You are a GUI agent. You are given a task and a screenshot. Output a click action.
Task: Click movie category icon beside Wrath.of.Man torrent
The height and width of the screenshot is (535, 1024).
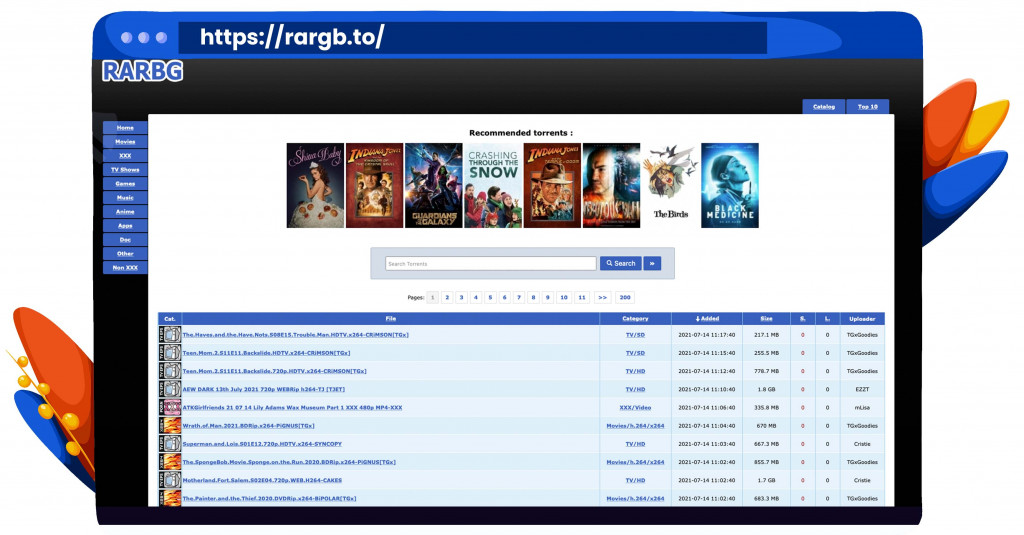point(170,425)
